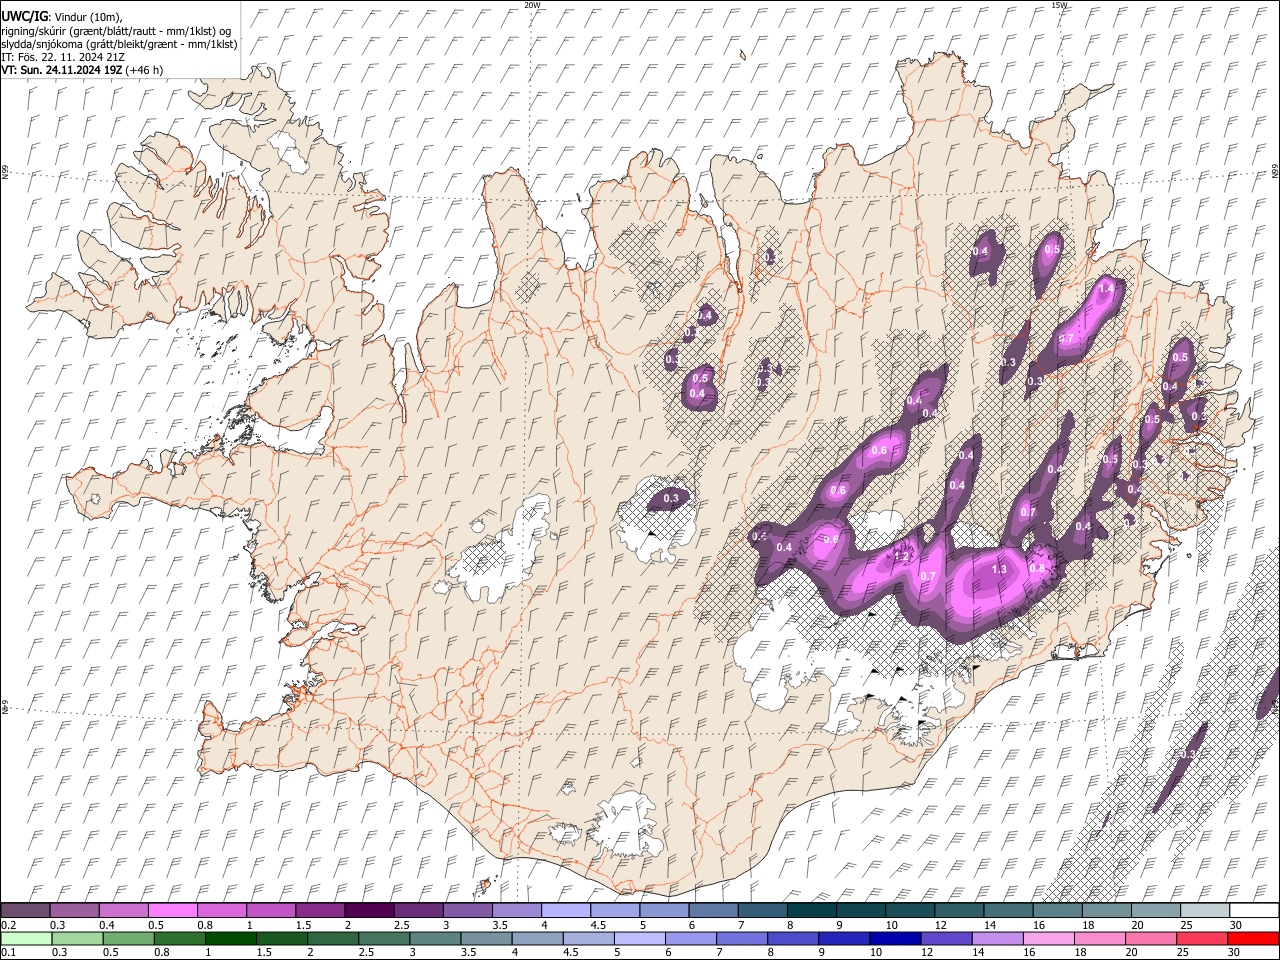The width and height of the screenshot is (1280, 960).
Task: Click the bright red swatch ending the lower legend
Action: (x=1253, y=939)
